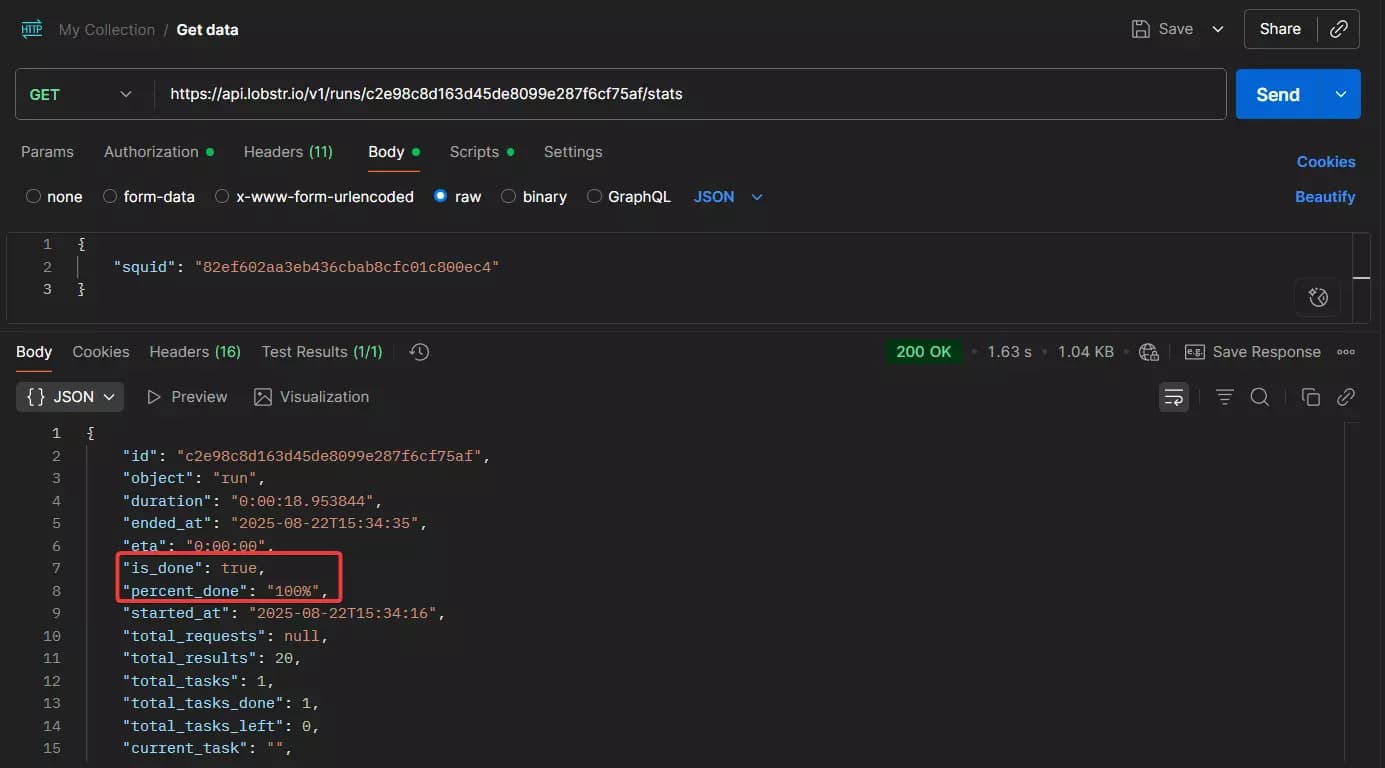Expand the Save button dropdown arrow
Screen dimensions: 1385x768
(x=1217, y=29)
